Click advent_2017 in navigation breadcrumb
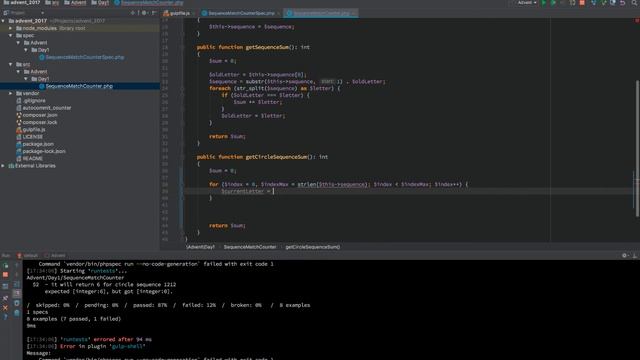The image size is (640, 360). (22, 3)
